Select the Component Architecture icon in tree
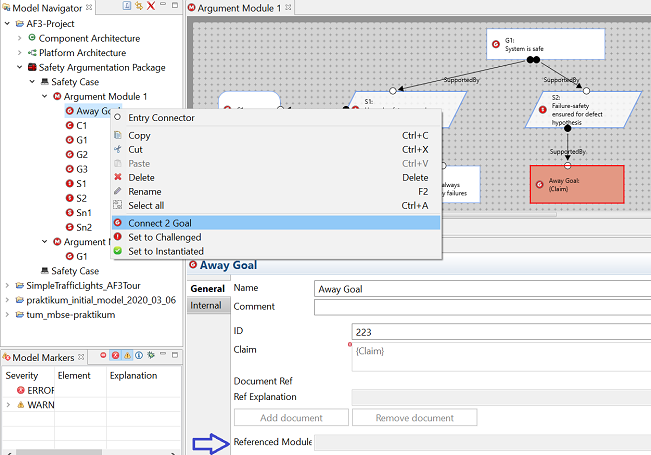This screenshot has height=455, width=651. [32, 38]
